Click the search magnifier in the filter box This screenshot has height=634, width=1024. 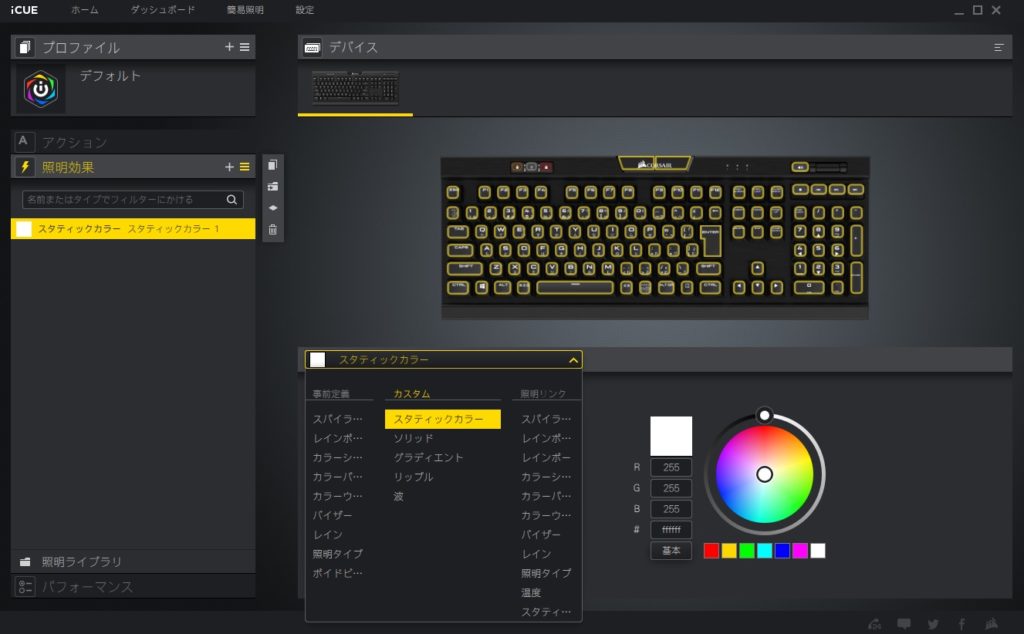232,200
